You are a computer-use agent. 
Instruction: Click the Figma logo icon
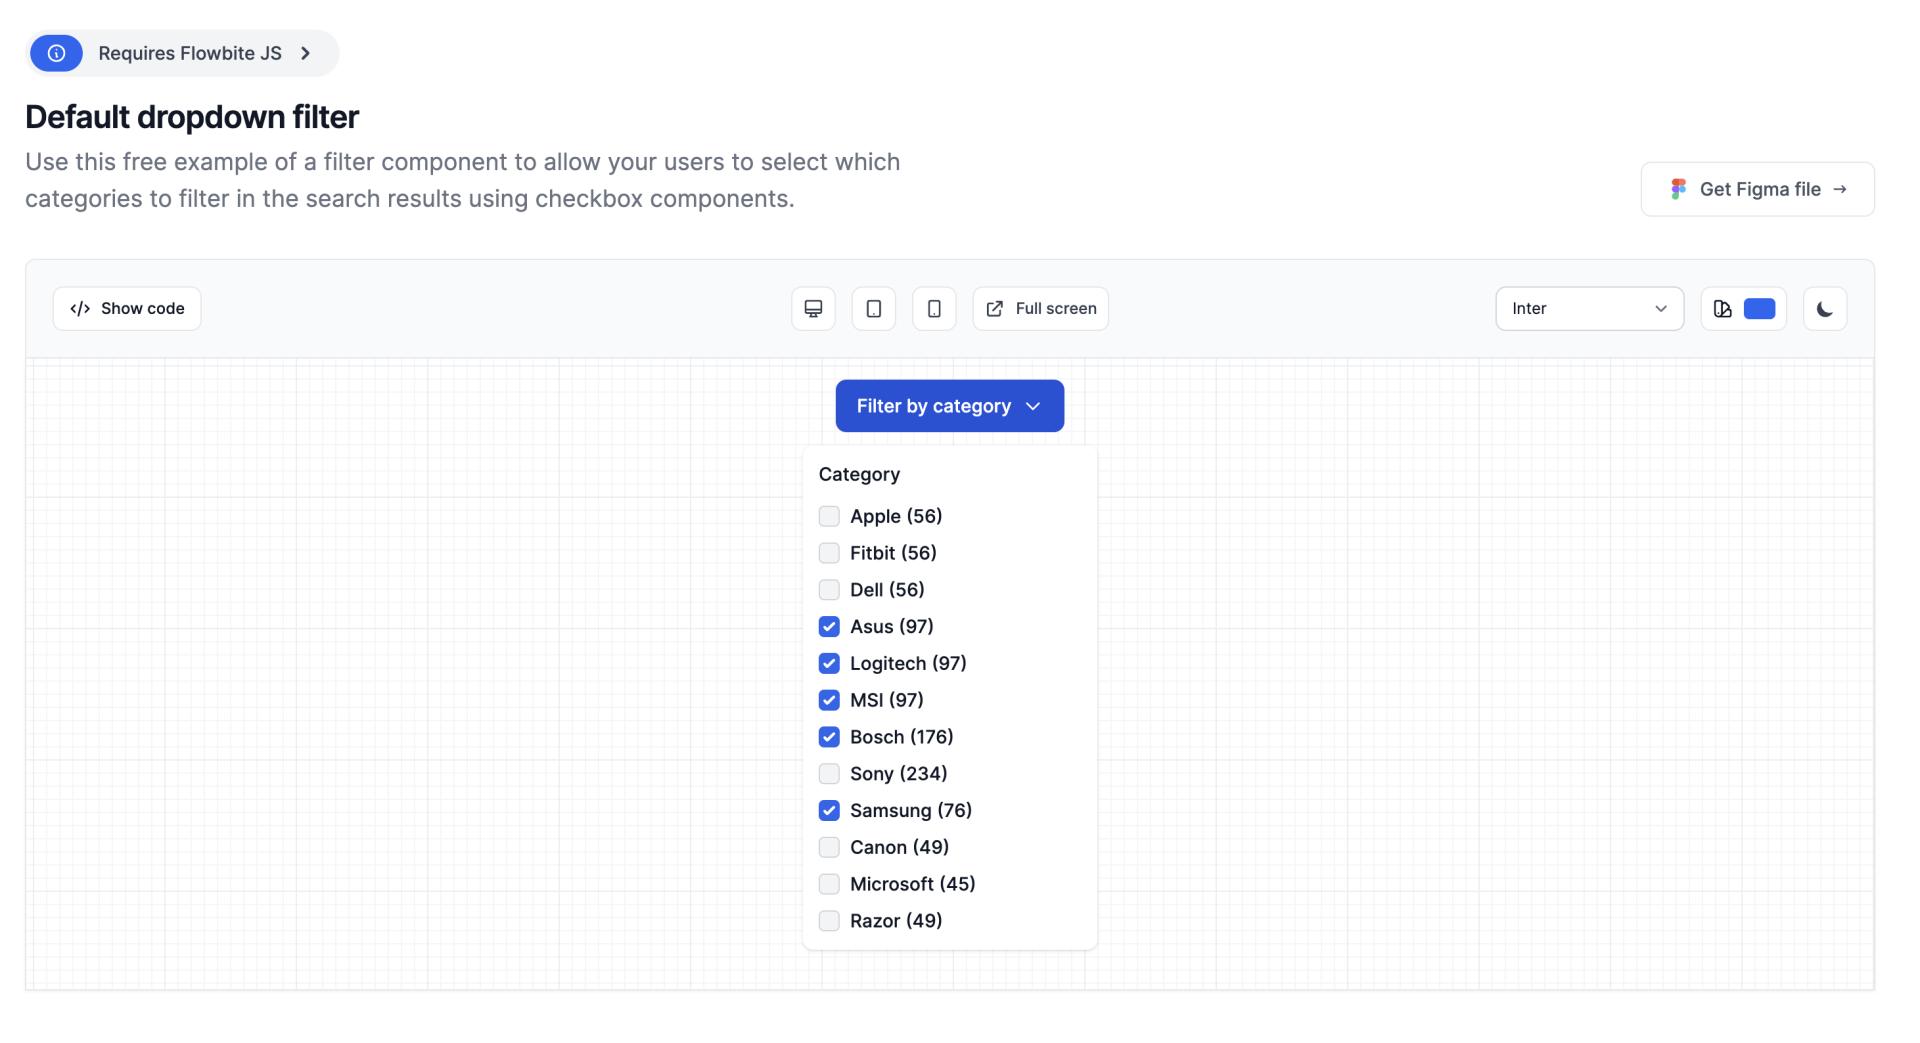point(1679,188)
